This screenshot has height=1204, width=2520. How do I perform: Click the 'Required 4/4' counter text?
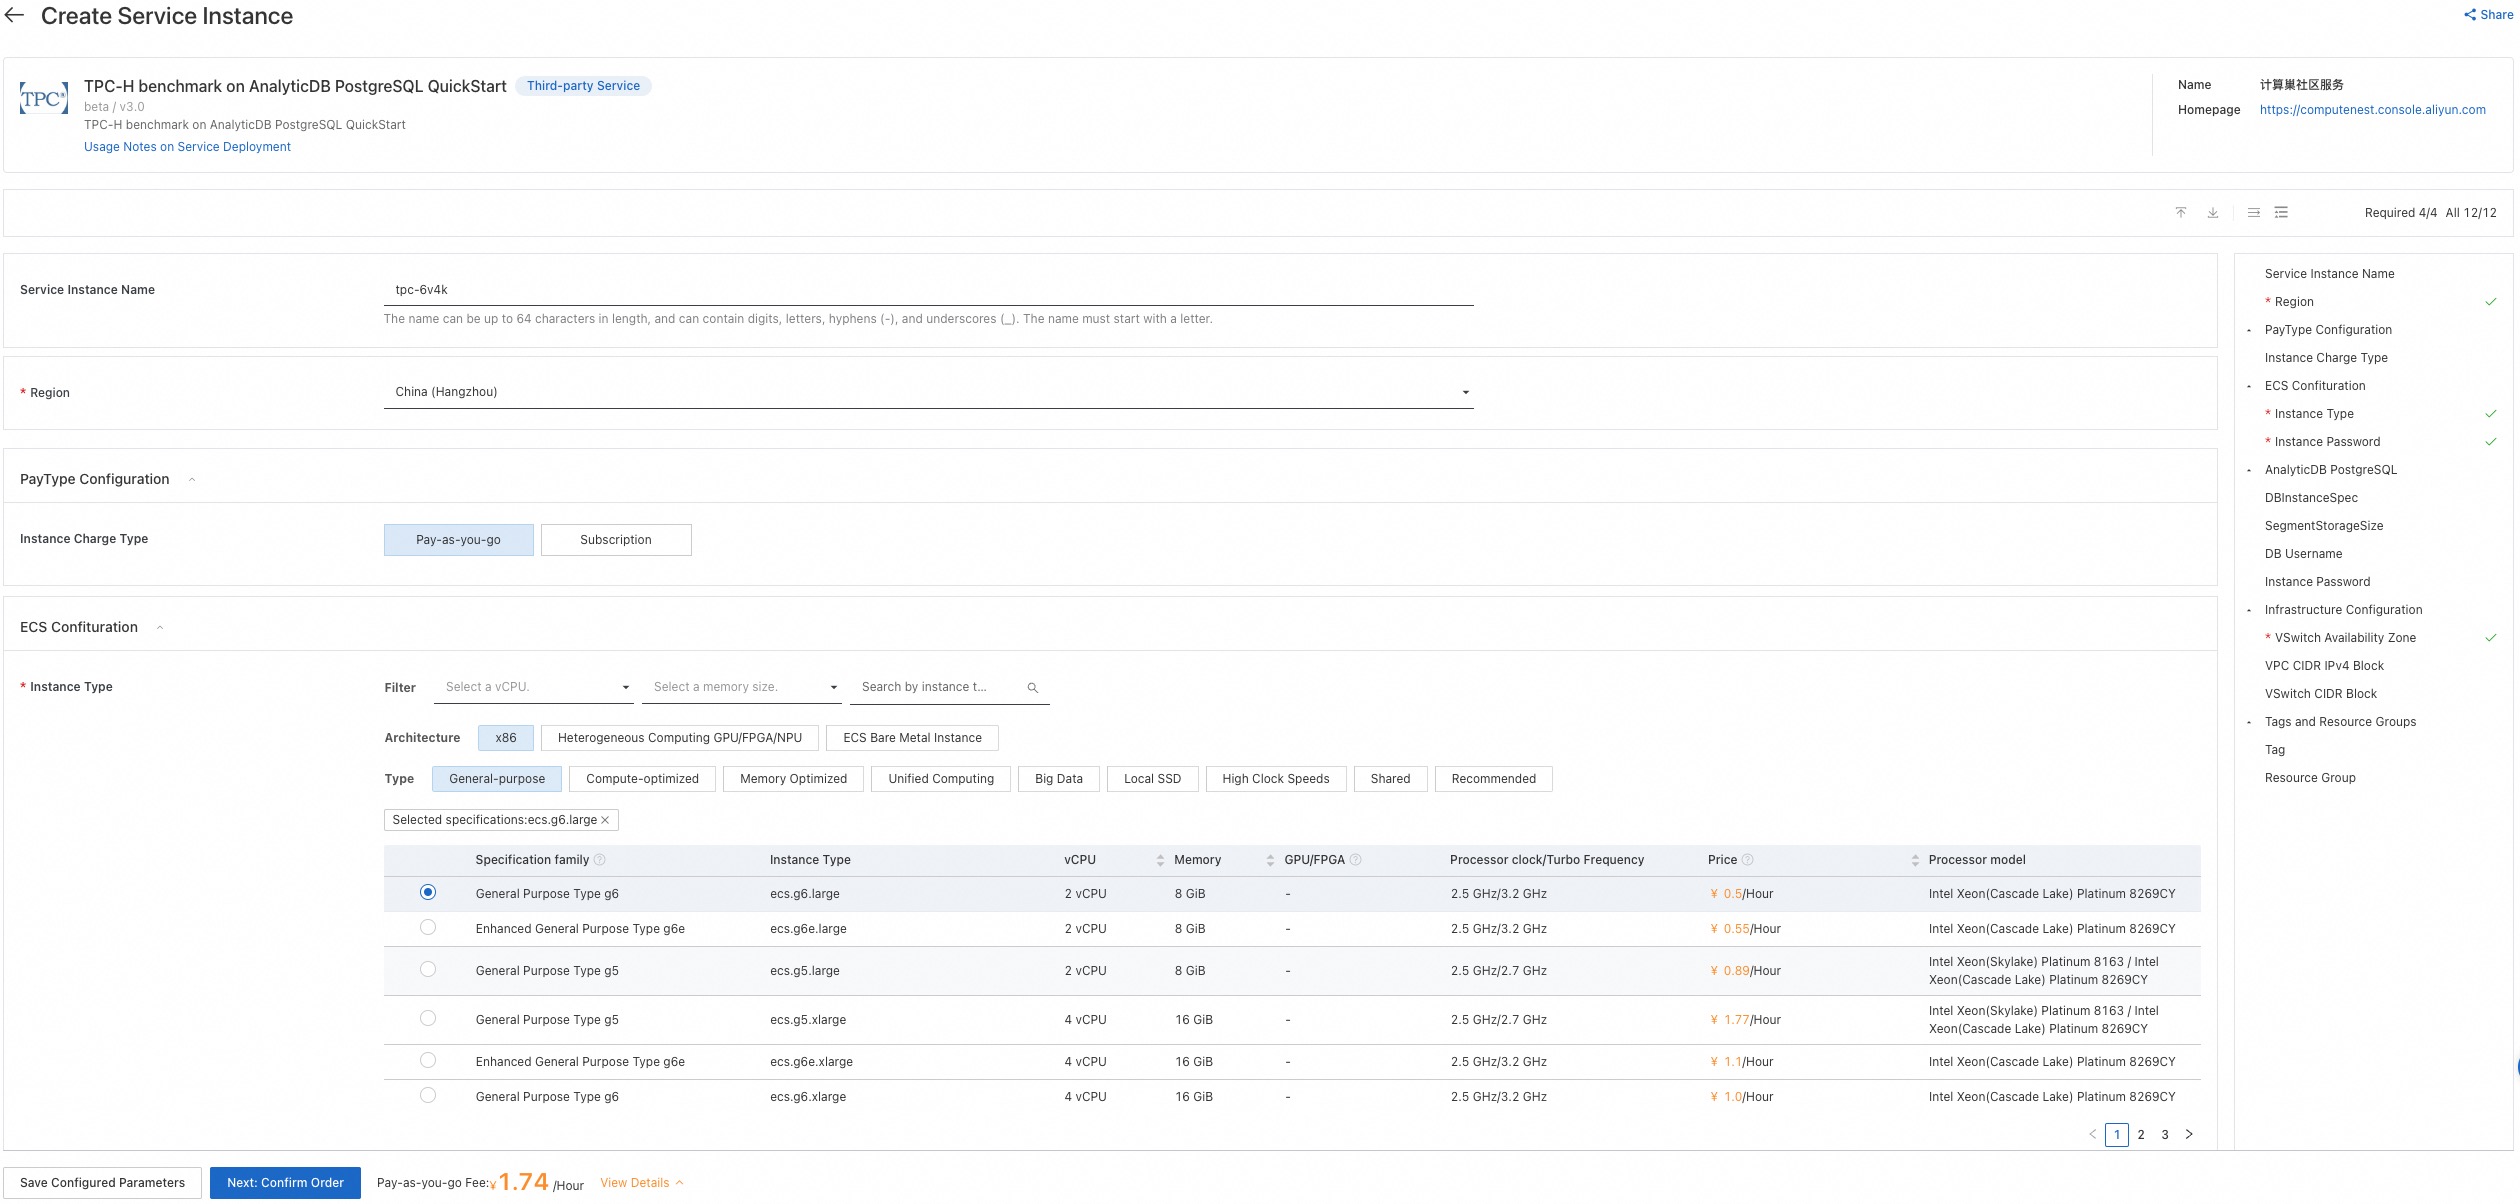pyautogui.click(x=2401, y=213)
